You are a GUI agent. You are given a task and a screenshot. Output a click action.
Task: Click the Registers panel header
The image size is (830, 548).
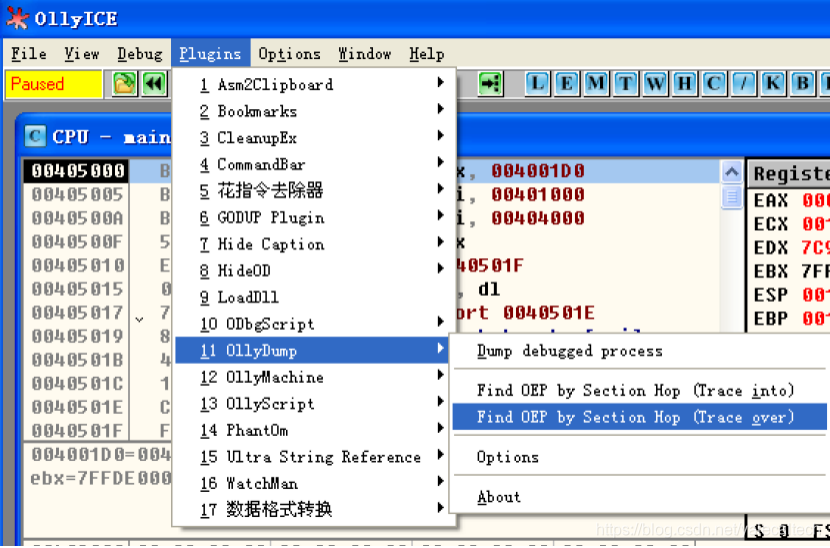pyautogui.click(x=789, y=173)
